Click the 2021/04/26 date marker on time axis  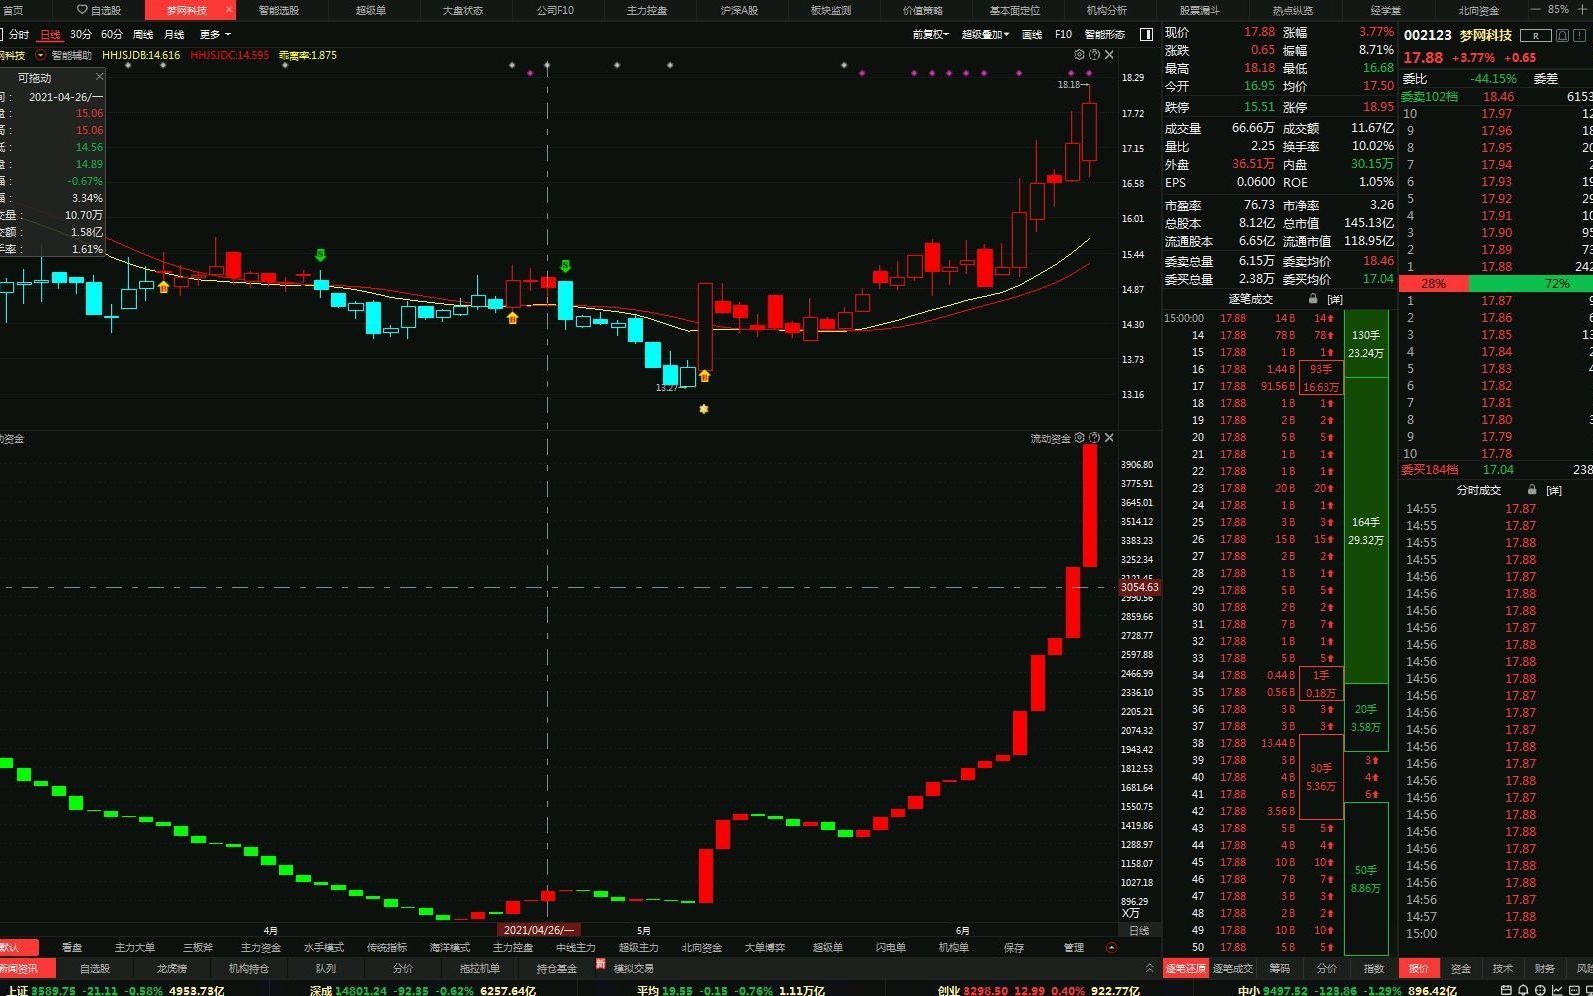(540, 930)
